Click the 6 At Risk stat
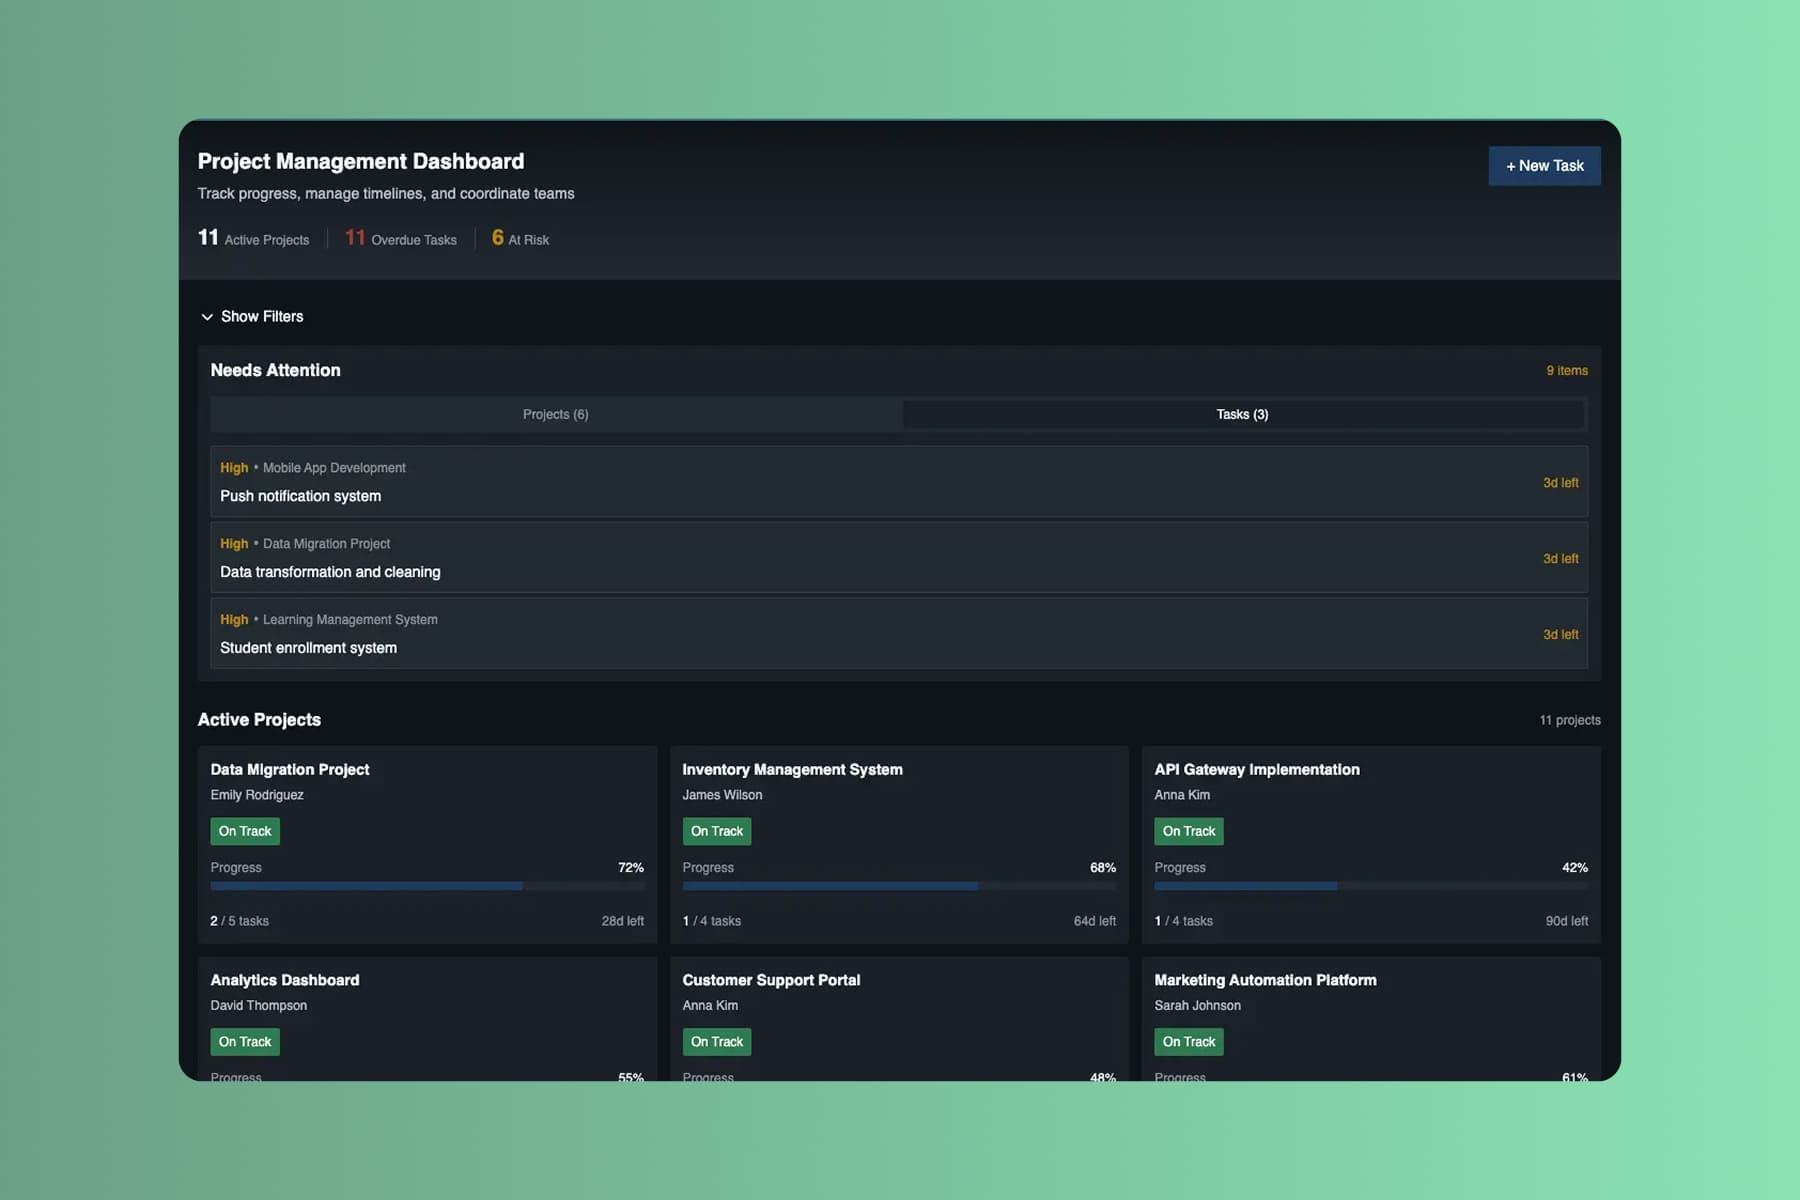 520,238
